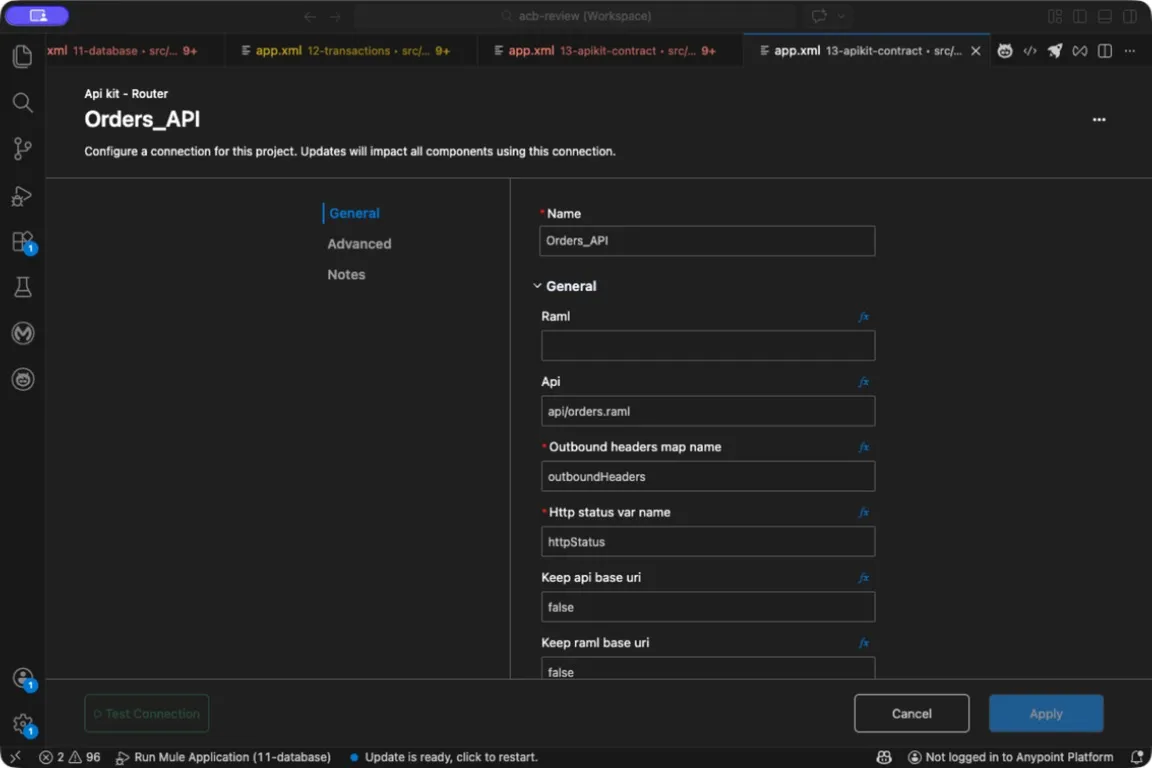
Task: Click the outboundHeaders input field
Action: 708,476
